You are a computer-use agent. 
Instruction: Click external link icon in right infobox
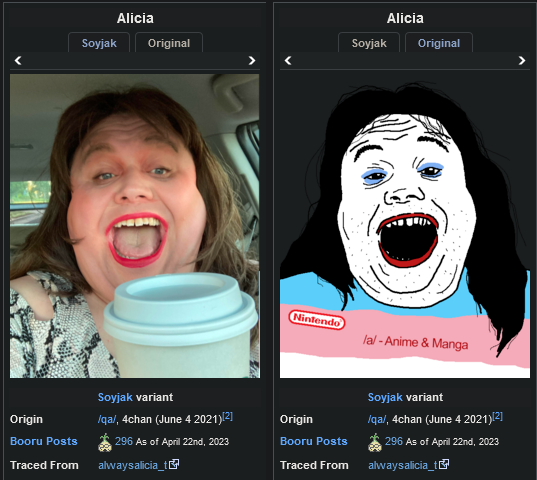click(444, 464)
